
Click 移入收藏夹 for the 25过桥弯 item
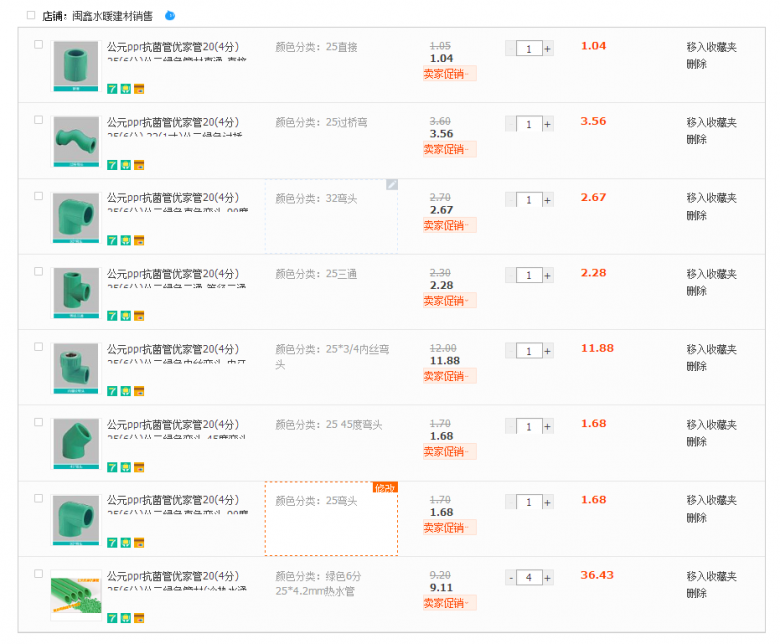tap(711, 122)
